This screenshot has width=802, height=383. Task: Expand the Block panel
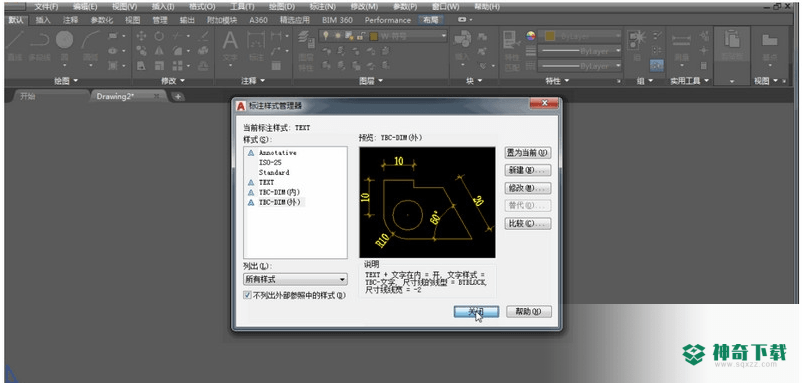474,81
